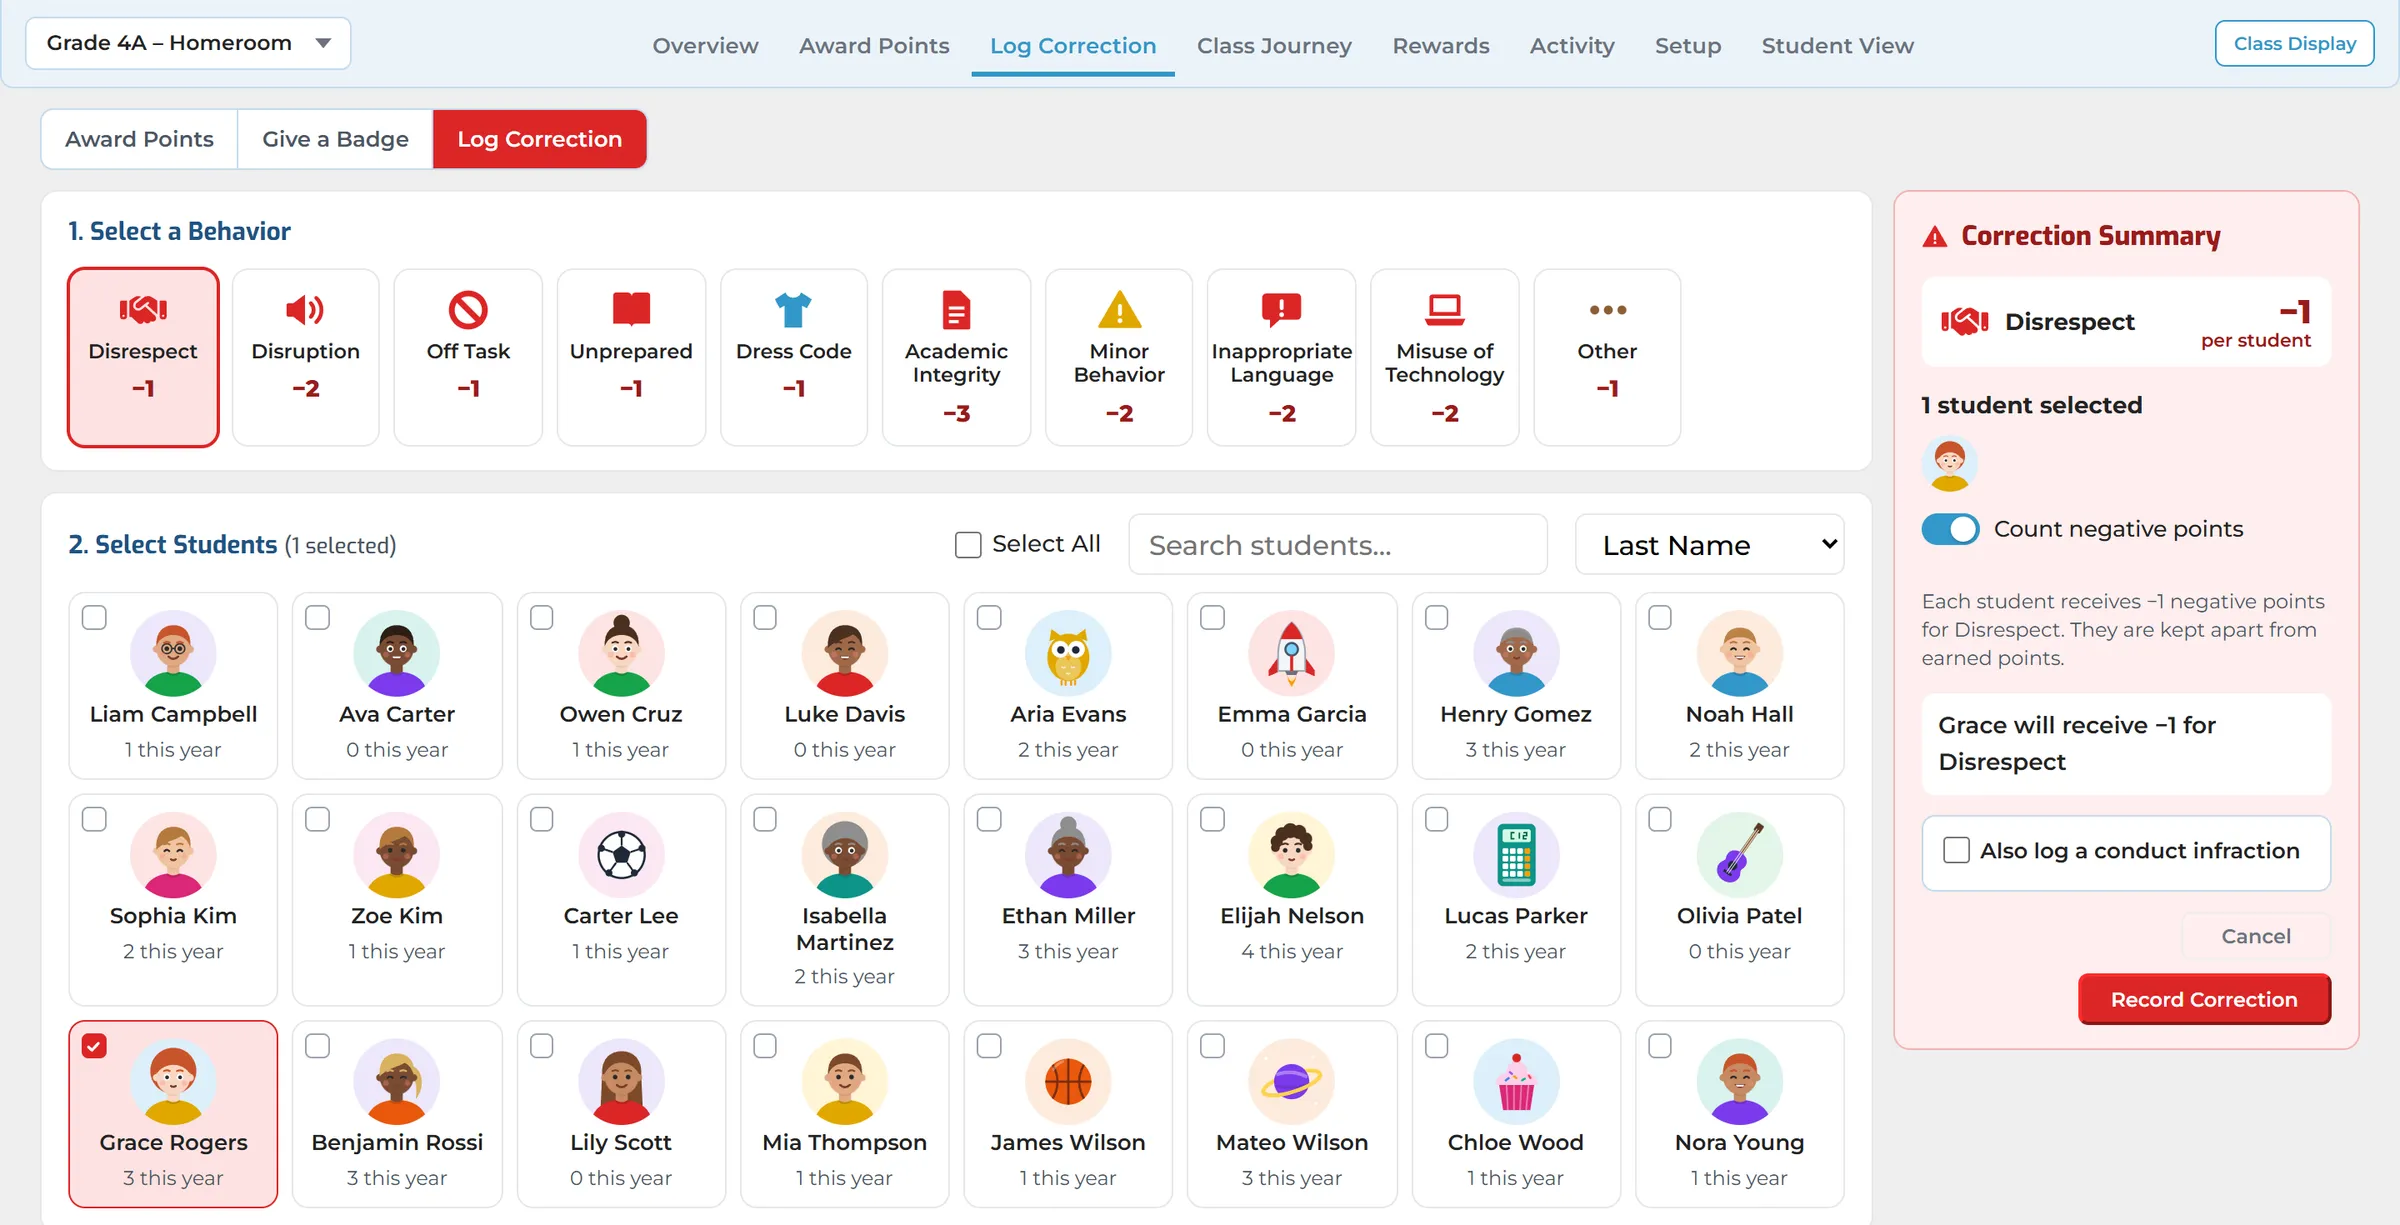Select the Disruption speaker behavior icon

click(305, 310)
